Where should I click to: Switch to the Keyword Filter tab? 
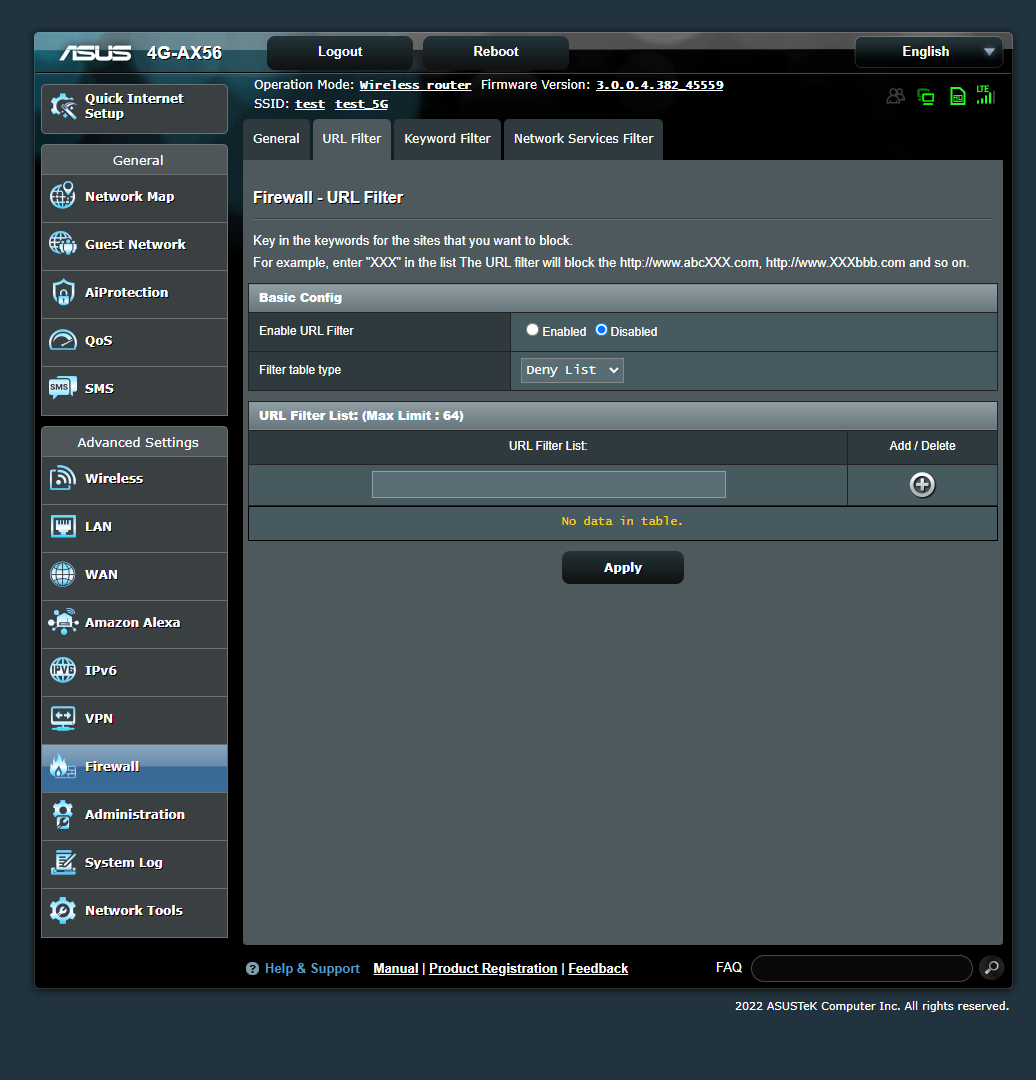(447, 139)
